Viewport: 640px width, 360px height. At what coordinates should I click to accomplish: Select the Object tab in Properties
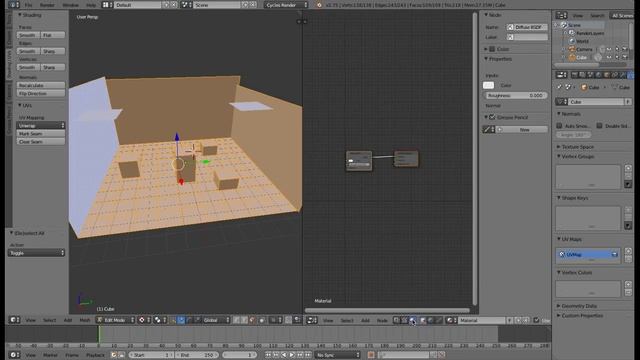point(607,75)
